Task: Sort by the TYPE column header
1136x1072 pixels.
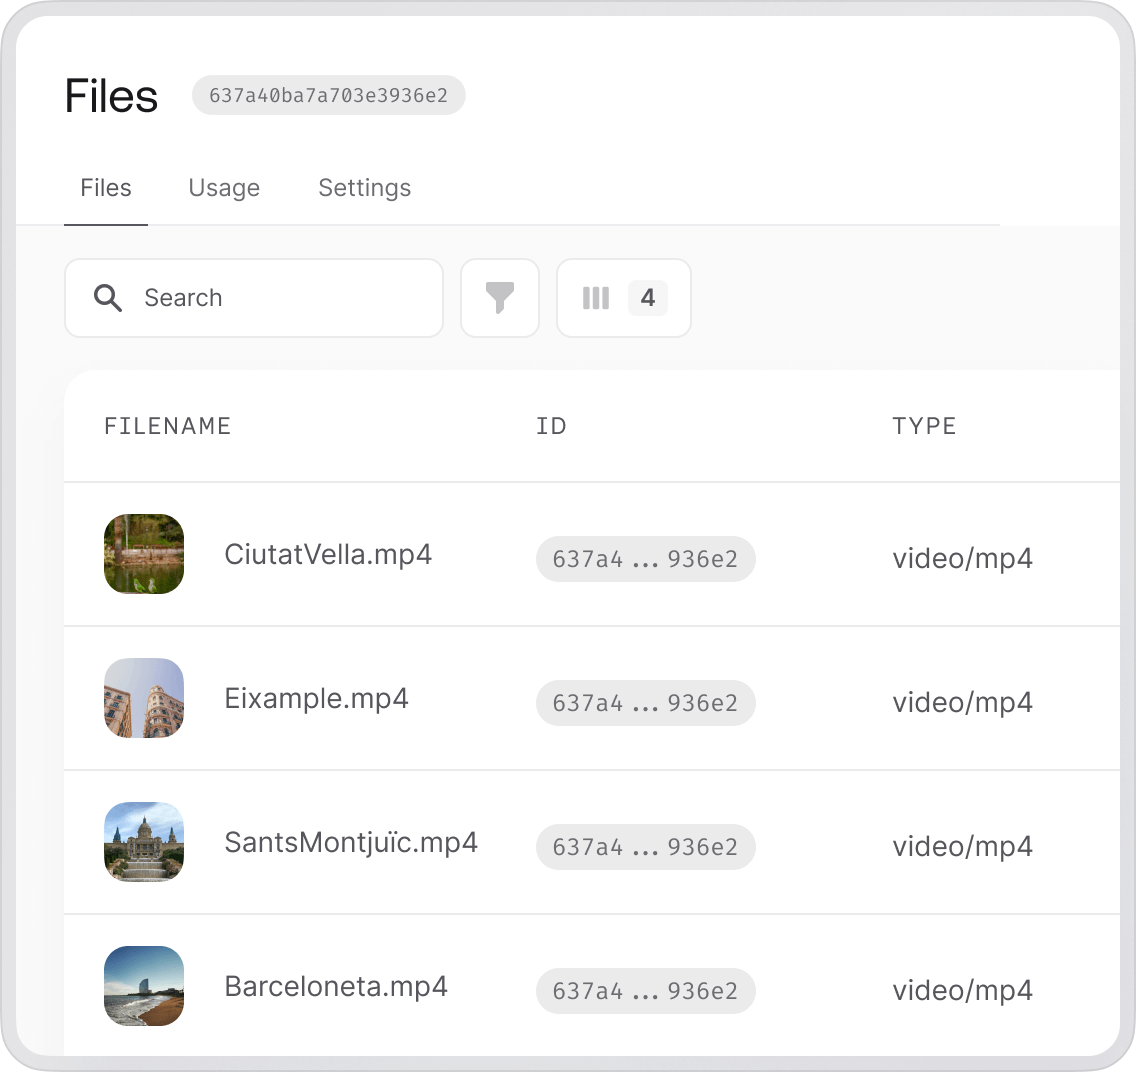Action: click(x=924, y=426)
